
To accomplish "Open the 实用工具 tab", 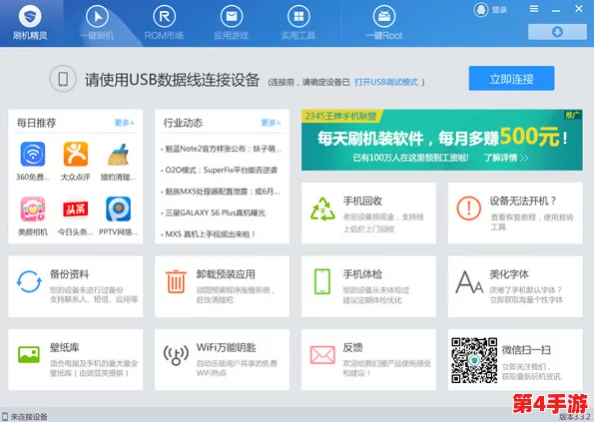I will pyautogui.click(x=299, y=23).
